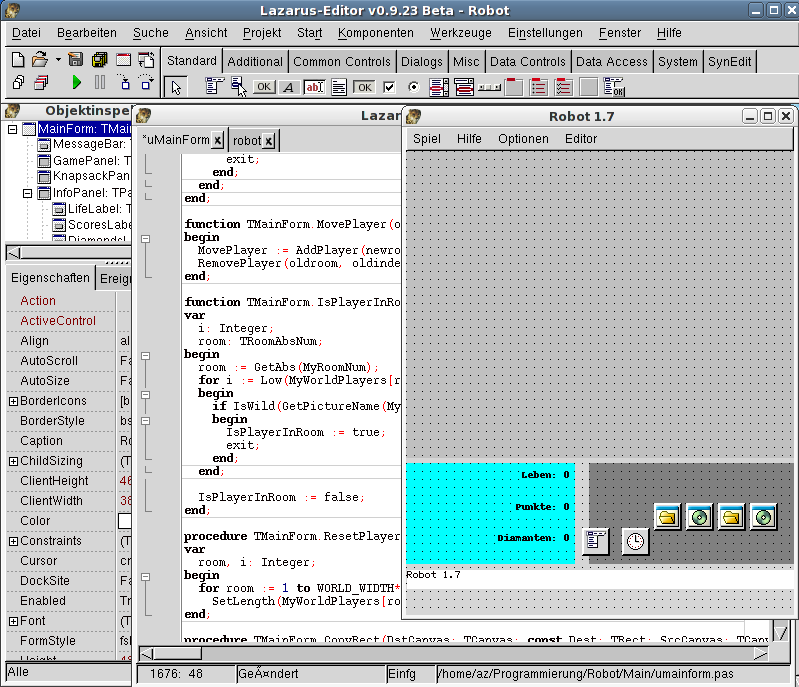Switch to the Ereignisse tab in Objektinspektor
Image resolution: width=799 pixels, height=687 pixels.
pos(115,279)
